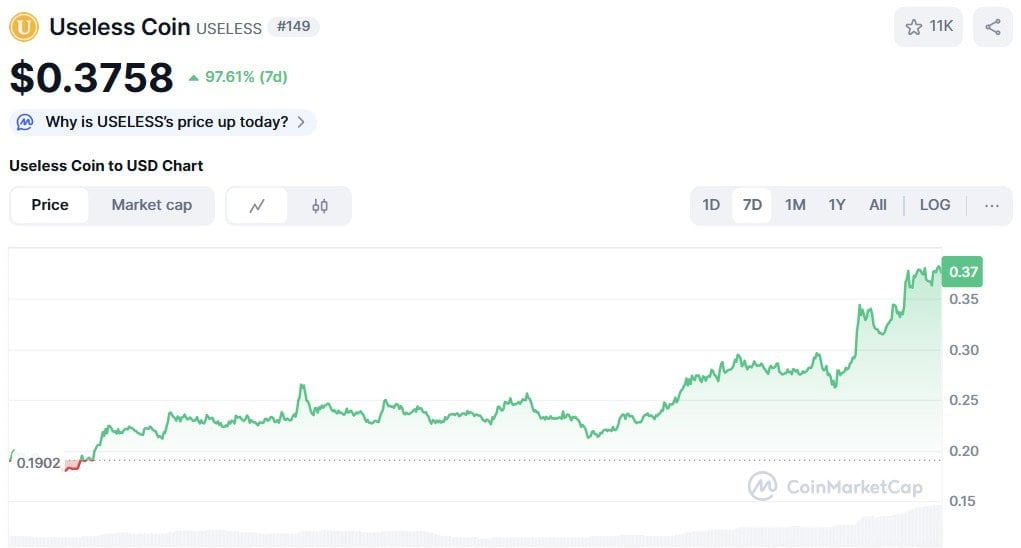Click the CoinMarketCap watermark logo
1021x548 pixels.
point(763,487)
